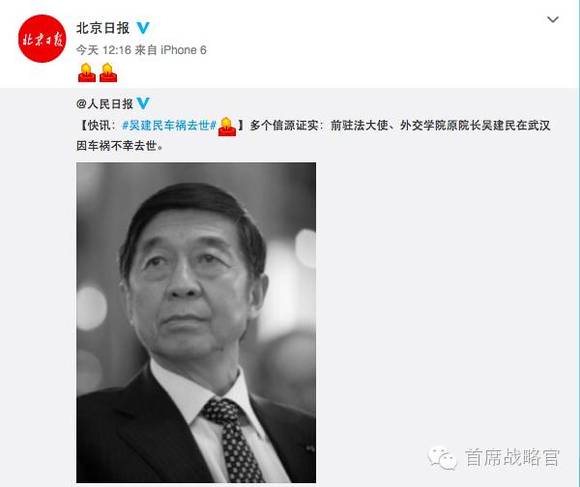
Task: Open the #吴建民车祸去世# hashtag topic
Action: point(169,126)
